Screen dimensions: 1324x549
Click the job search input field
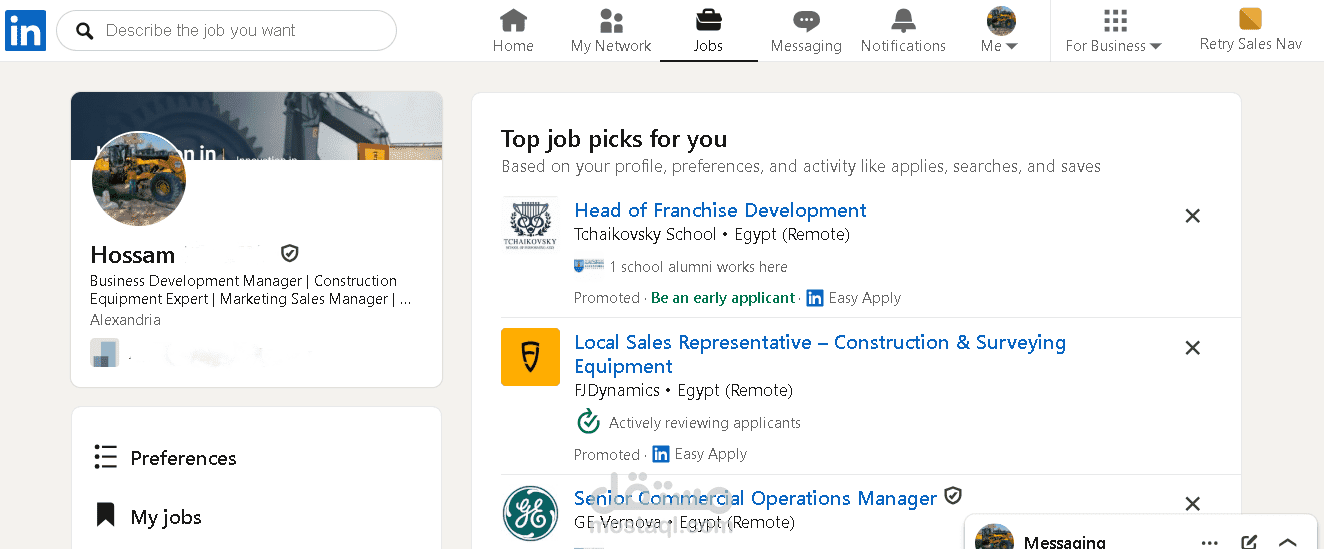[240, 31]
